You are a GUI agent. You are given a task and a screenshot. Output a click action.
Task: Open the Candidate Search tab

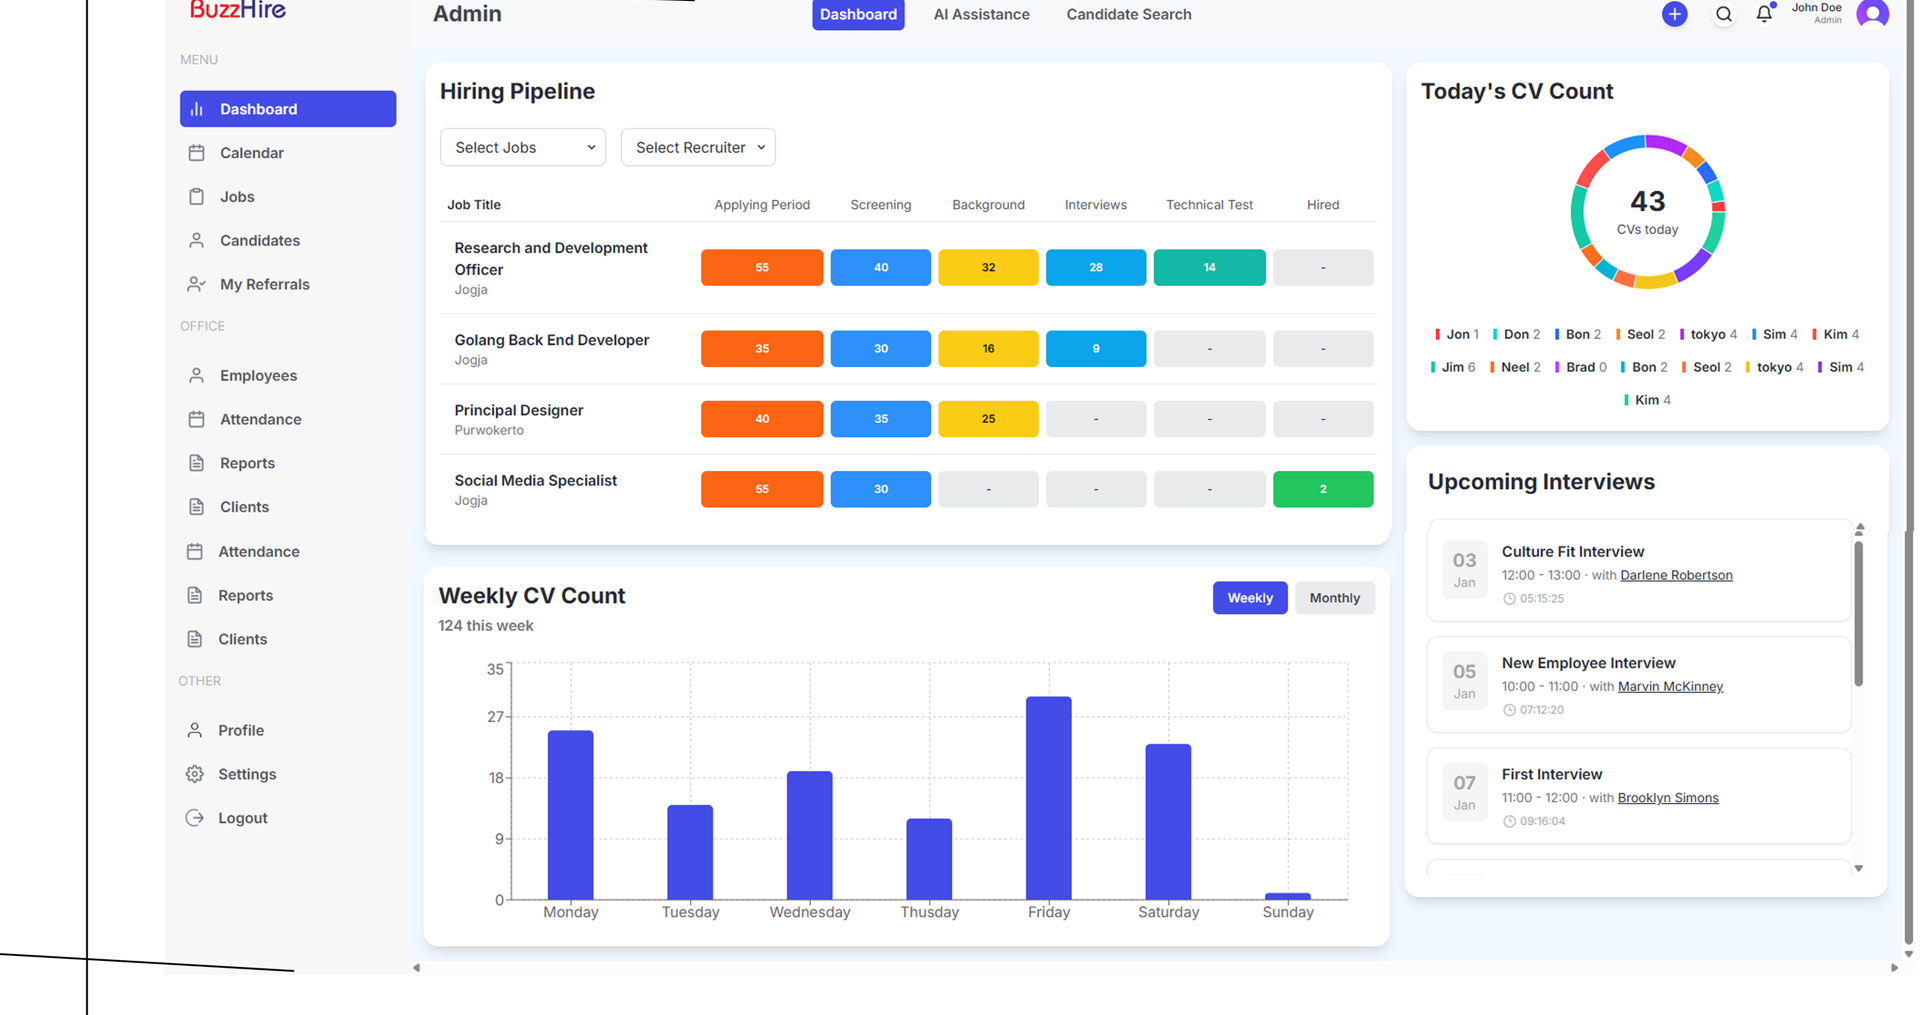tap(1128, 14)
